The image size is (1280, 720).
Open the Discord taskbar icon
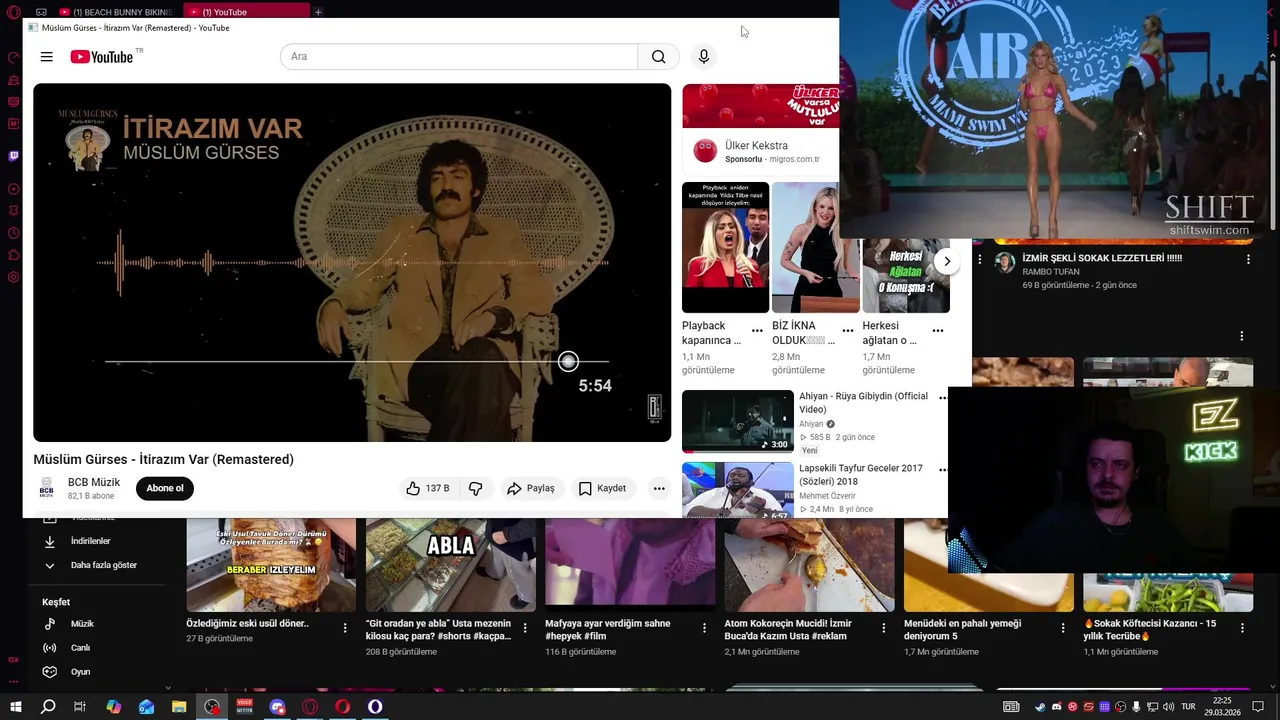(277, 706)
